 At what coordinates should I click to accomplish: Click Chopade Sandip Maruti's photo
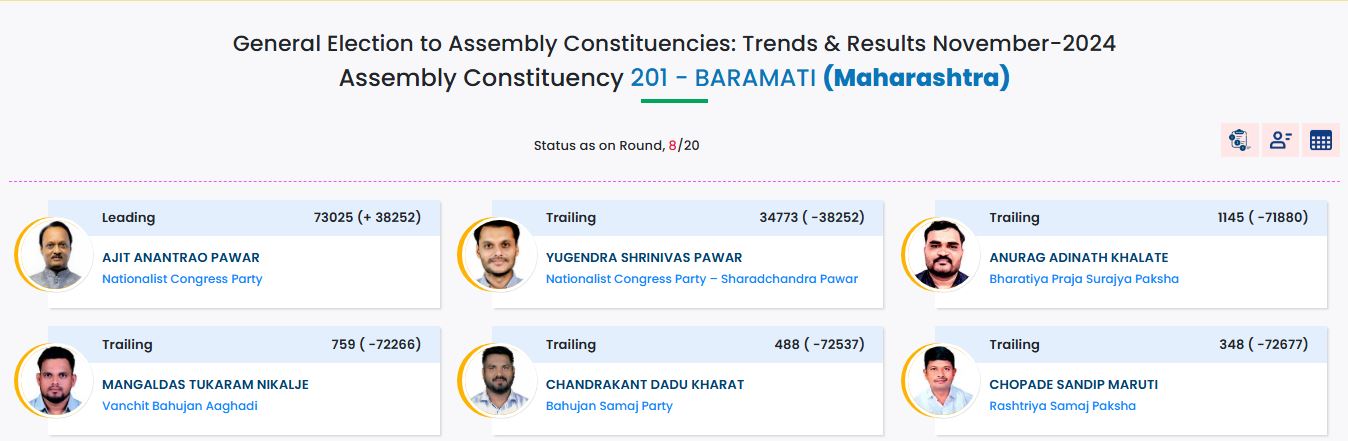(938, 381)
